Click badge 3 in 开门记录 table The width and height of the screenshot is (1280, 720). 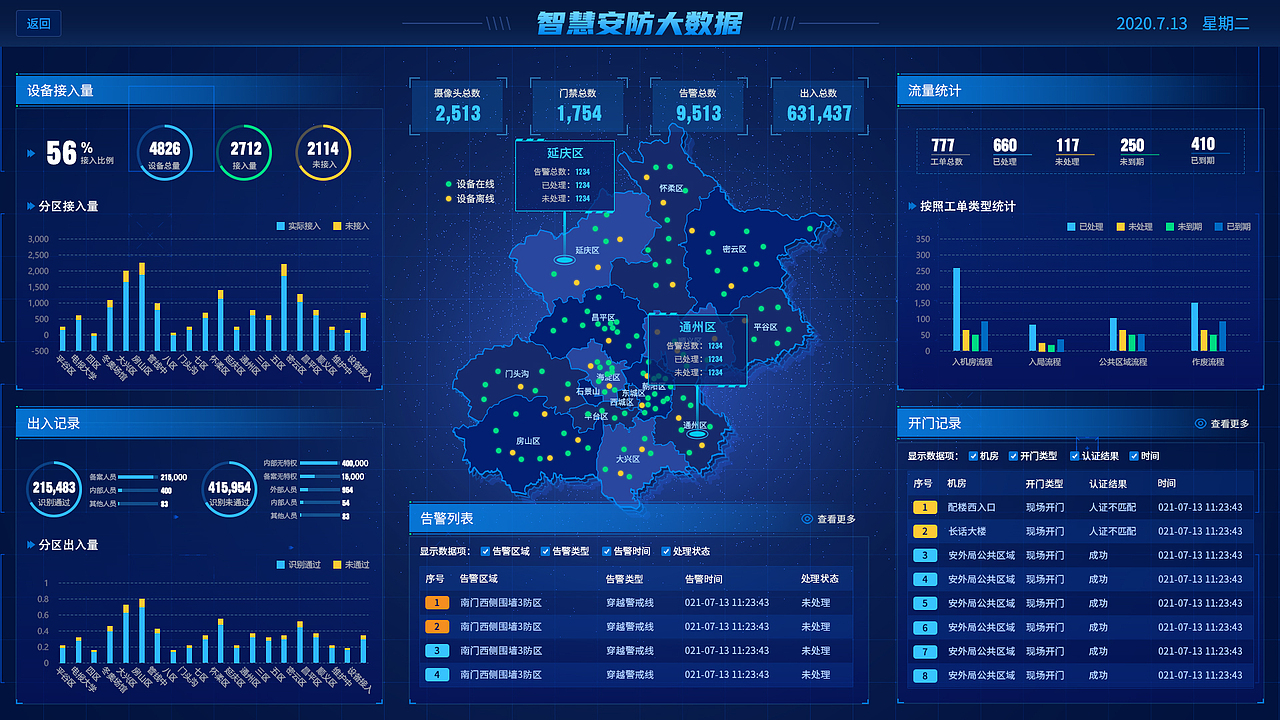point(925,555)
